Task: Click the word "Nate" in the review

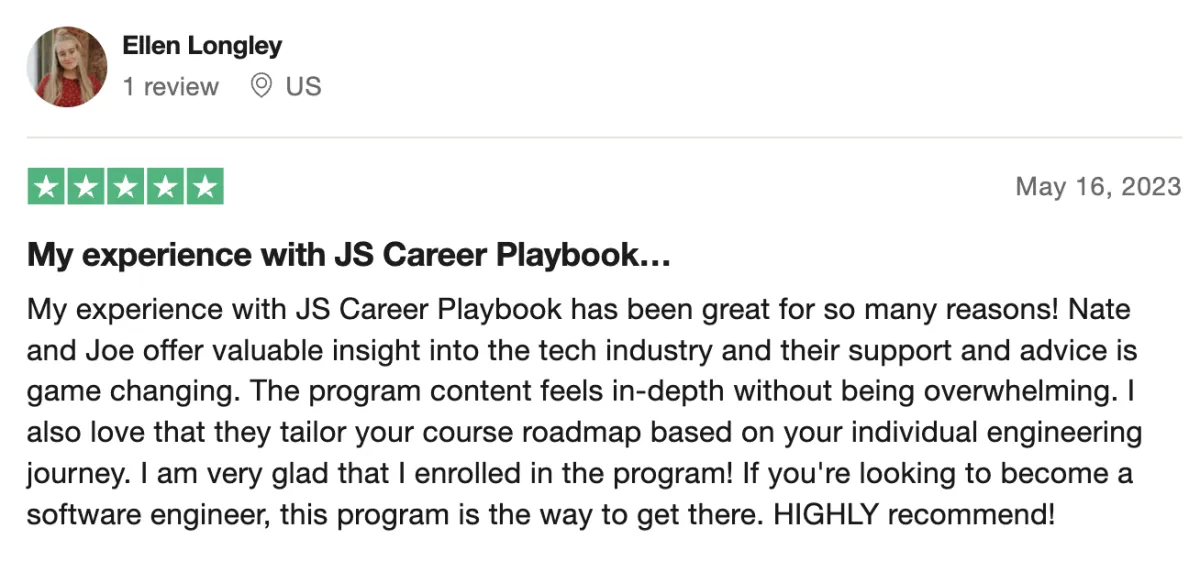Action: click(x=1099, y=309)
